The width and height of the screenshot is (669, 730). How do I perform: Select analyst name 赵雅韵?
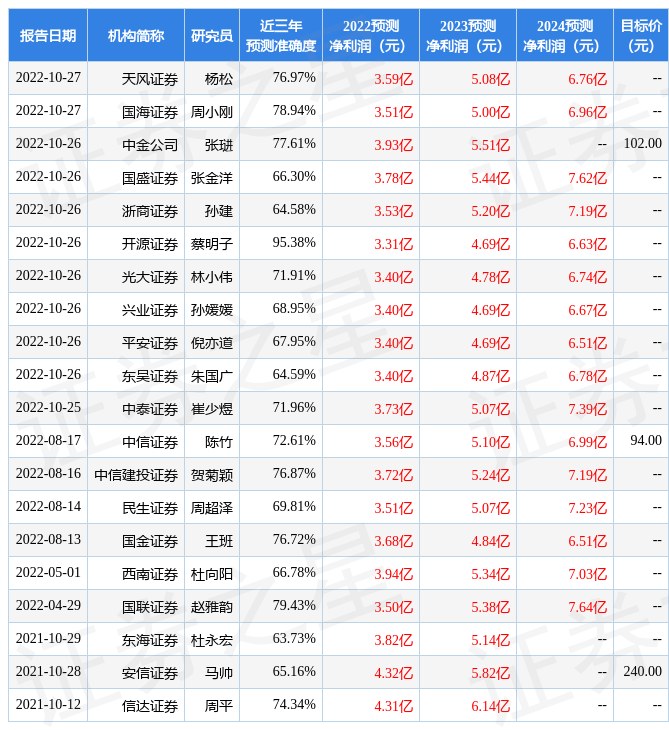click(212, 608)
